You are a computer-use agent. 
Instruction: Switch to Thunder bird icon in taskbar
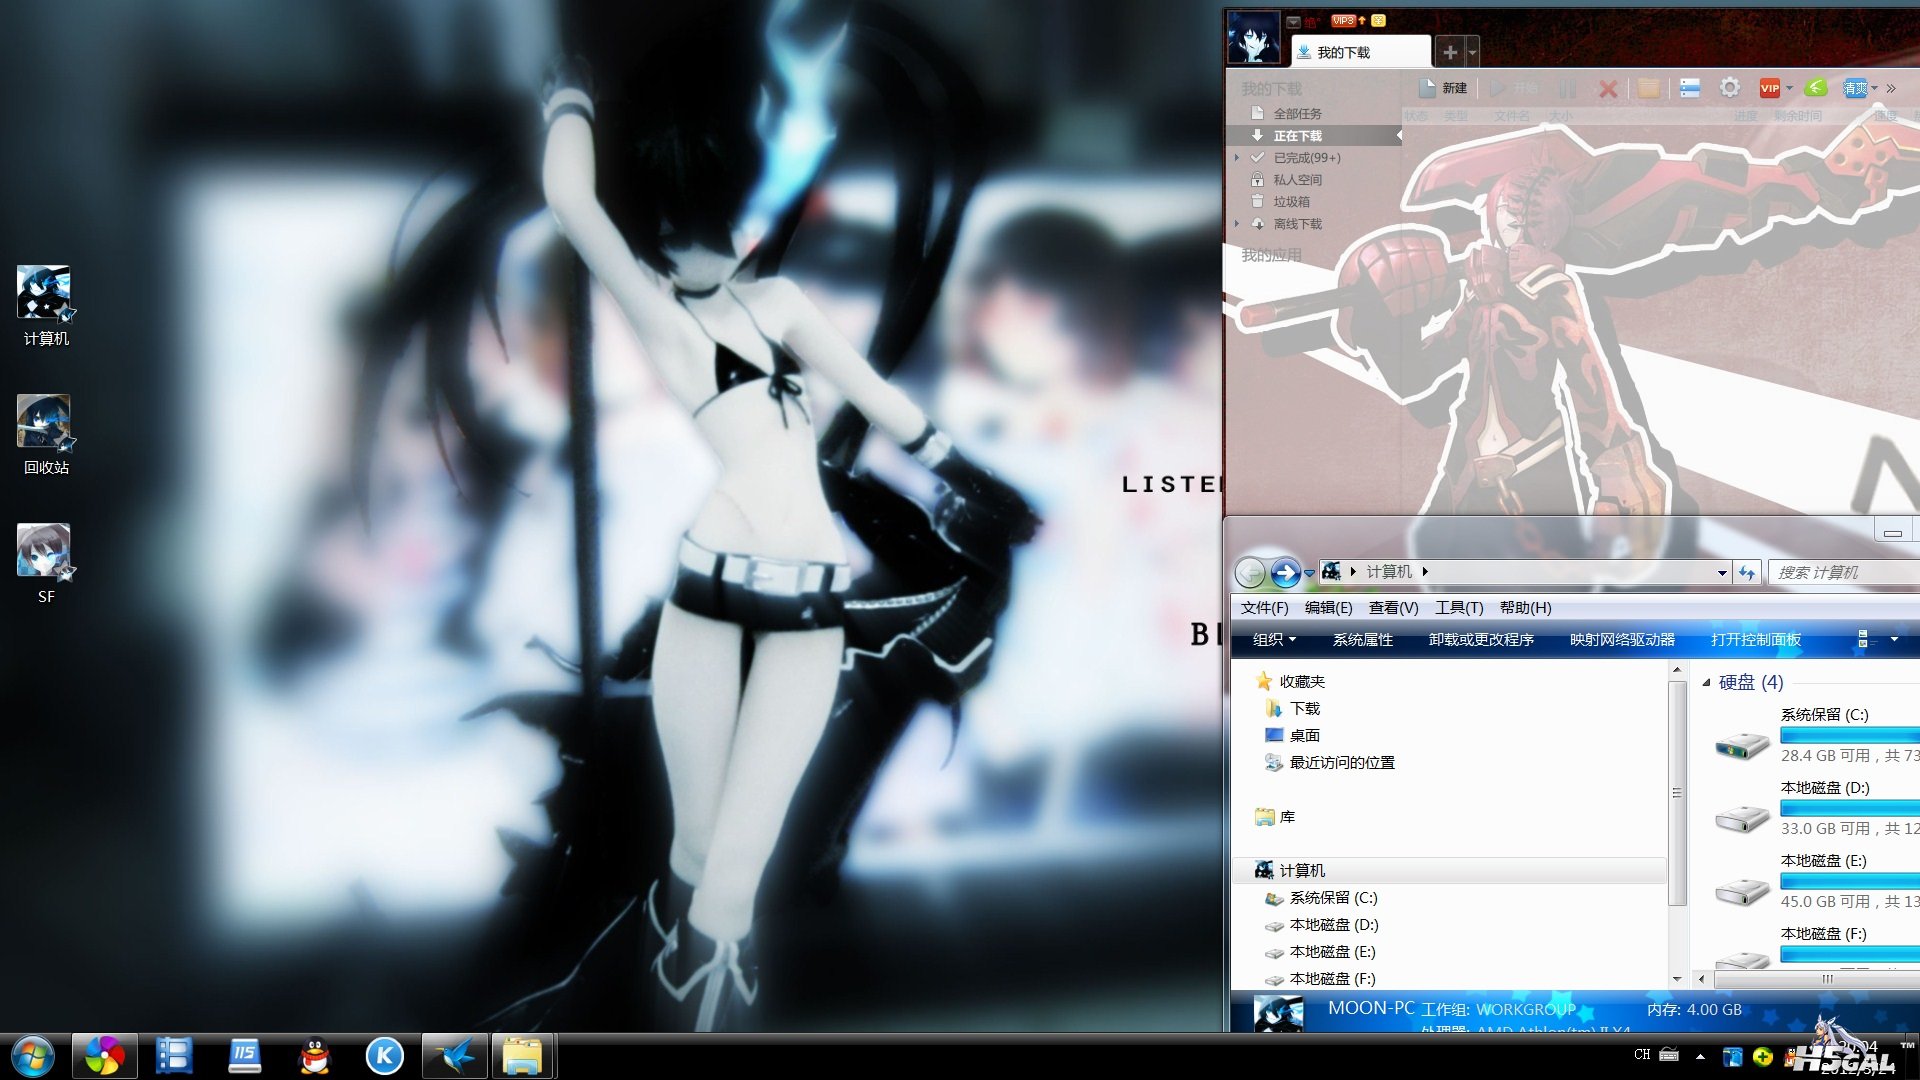coord(455,1056)
